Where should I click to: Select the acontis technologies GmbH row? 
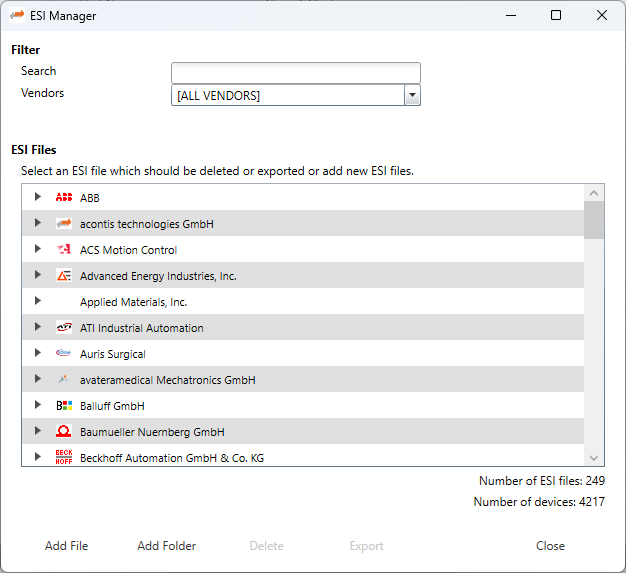tap(303, 223)
